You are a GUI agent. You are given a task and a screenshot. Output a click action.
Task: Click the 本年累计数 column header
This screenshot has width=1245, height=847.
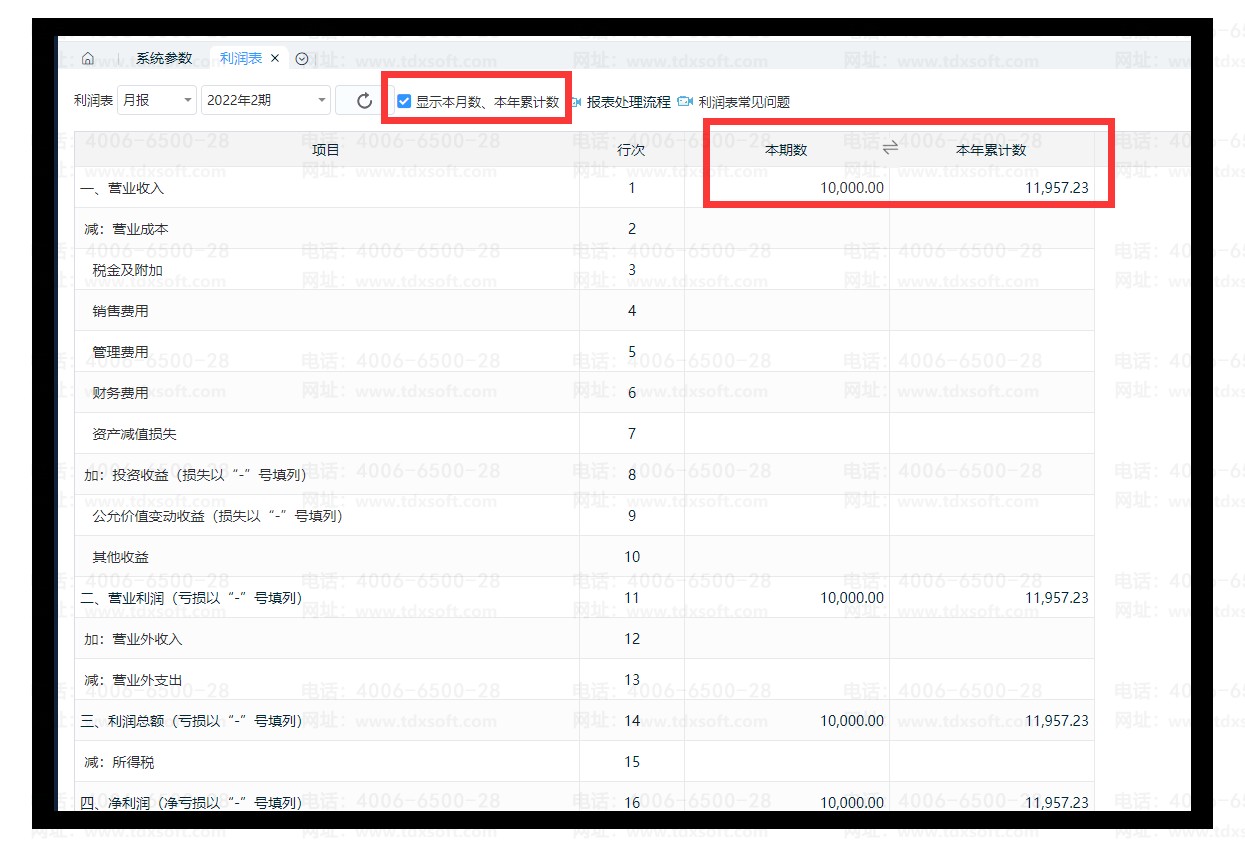(x=991, y=150)
